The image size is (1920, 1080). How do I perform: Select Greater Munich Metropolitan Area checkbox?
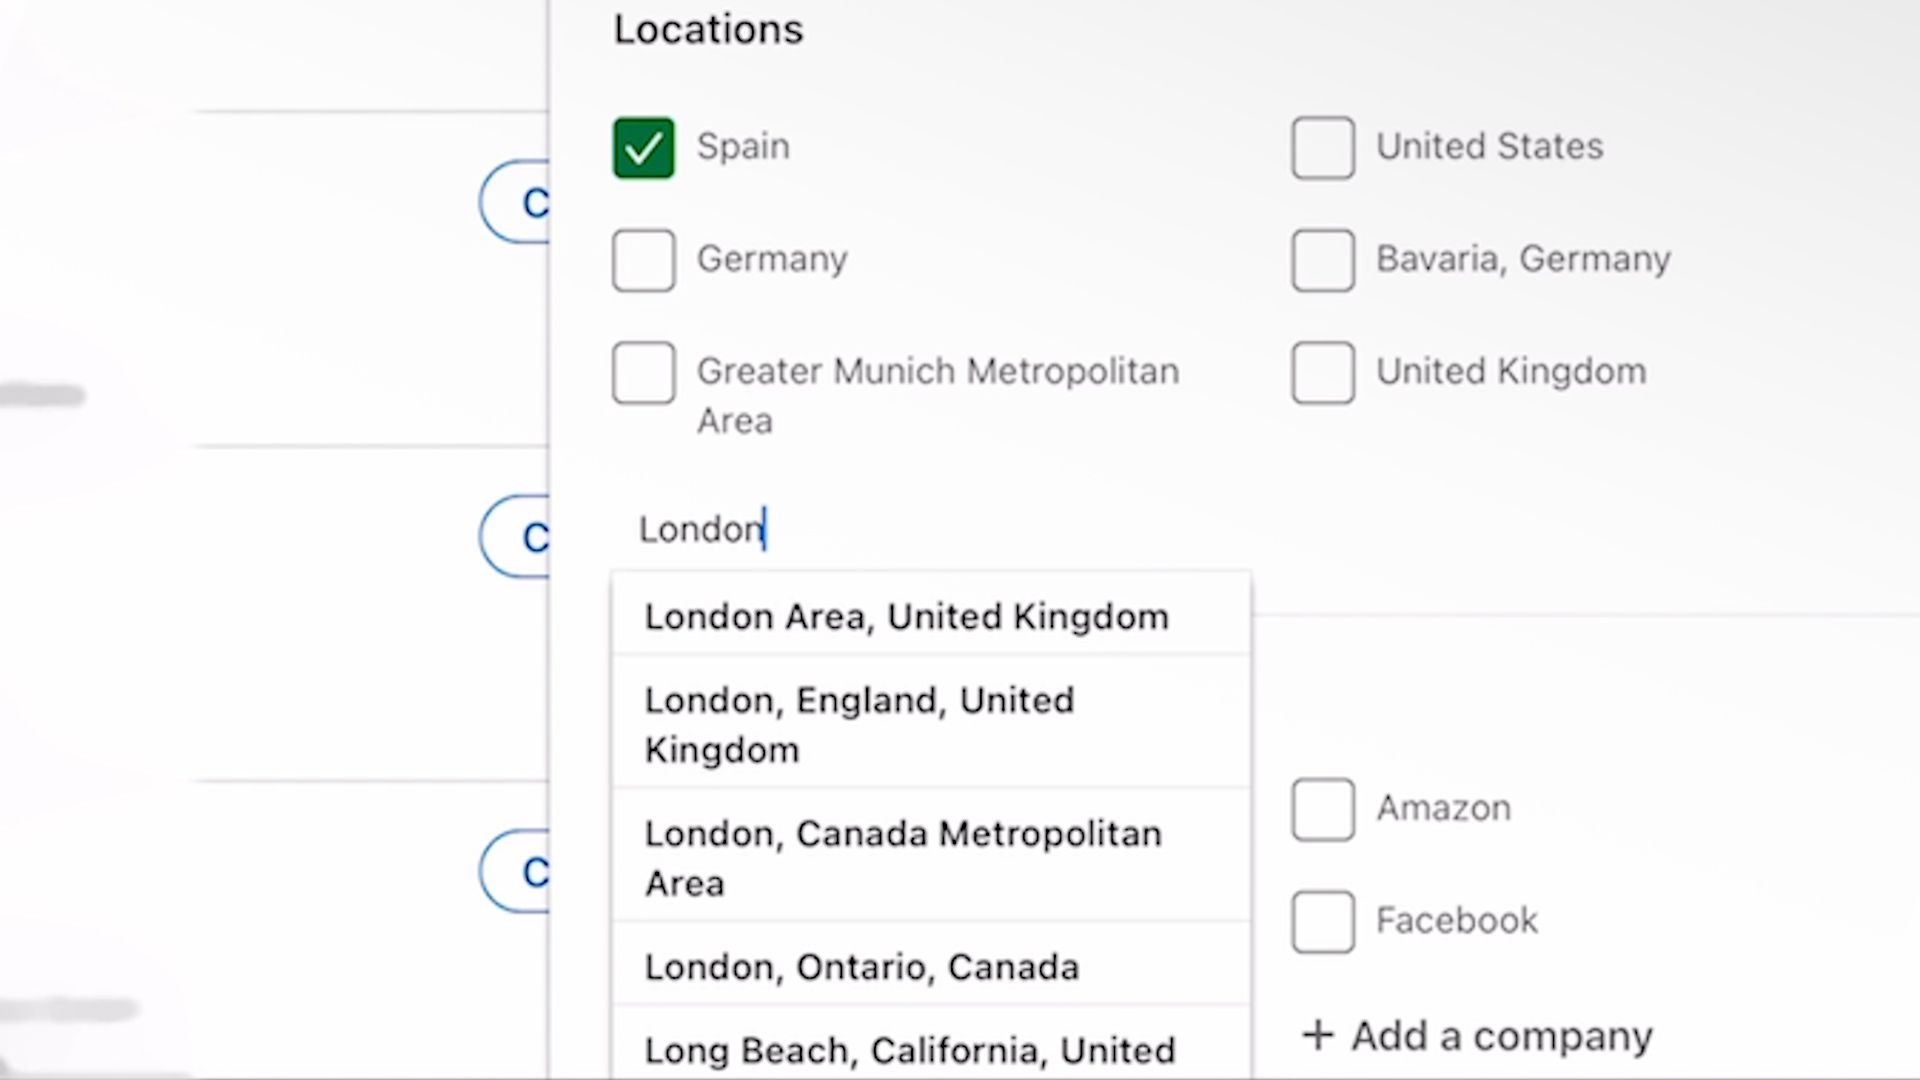click(643, 373)
